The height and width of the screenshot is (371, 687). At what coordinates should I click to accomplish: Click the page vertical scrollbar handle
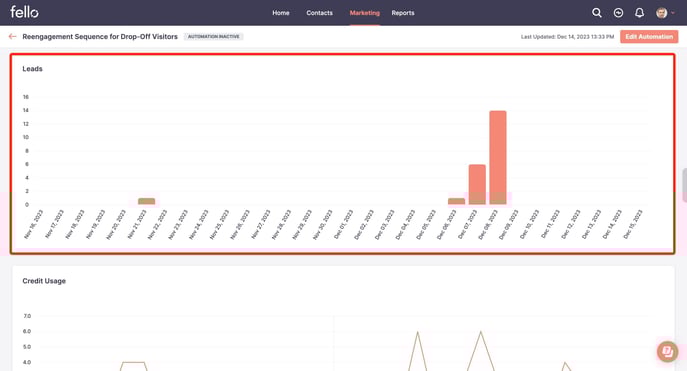[x=684, y=185]
